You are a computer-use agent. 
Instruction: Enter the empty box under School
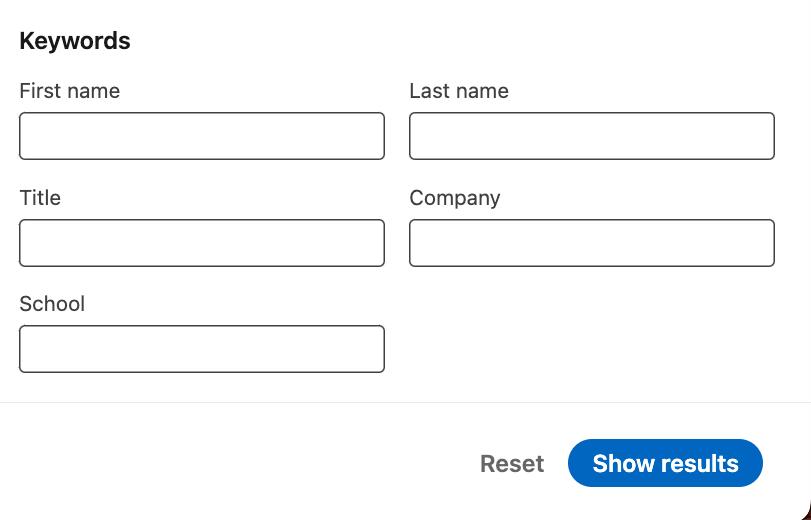[201, 349]
